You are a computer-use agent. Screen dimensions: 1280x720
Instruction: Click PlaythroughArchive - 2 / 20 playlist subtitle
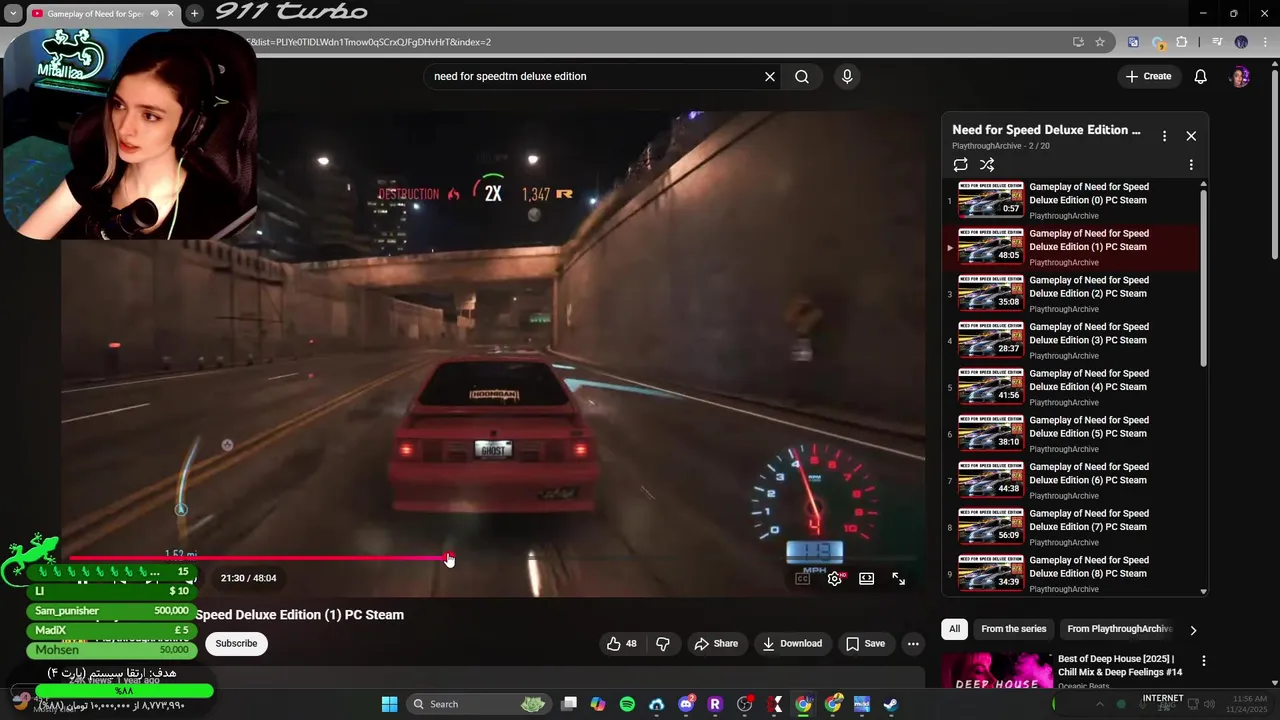(x=1001, y=146)
